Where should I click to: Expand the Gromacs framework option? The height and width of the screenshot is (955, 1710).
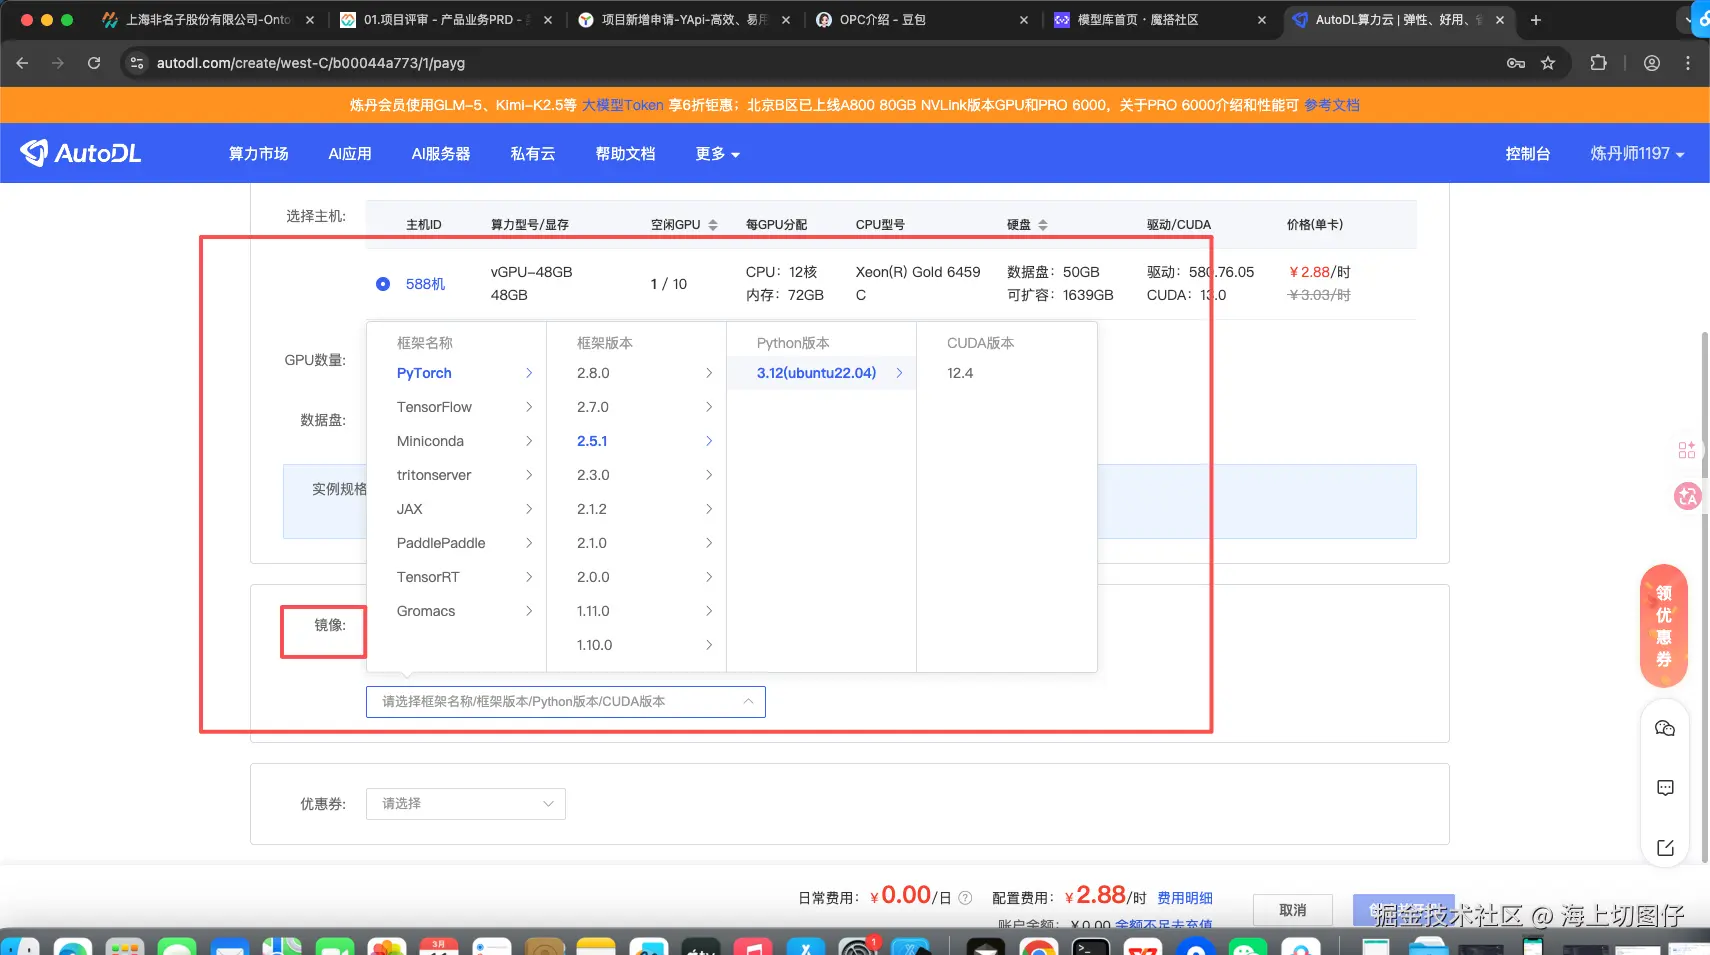point(457,611)
